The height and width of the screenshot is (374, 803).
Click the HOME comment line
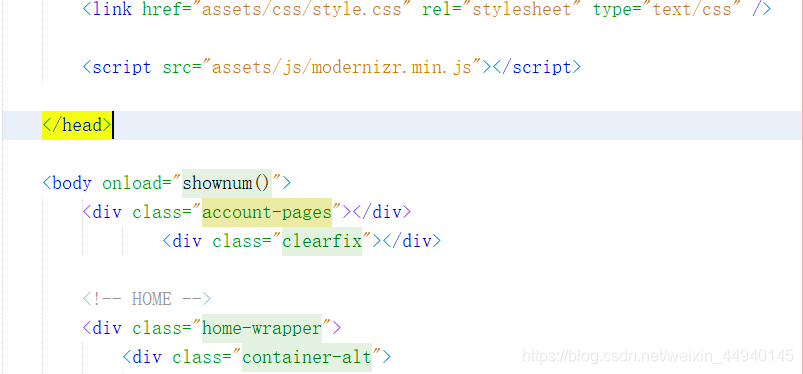[146, 299]
